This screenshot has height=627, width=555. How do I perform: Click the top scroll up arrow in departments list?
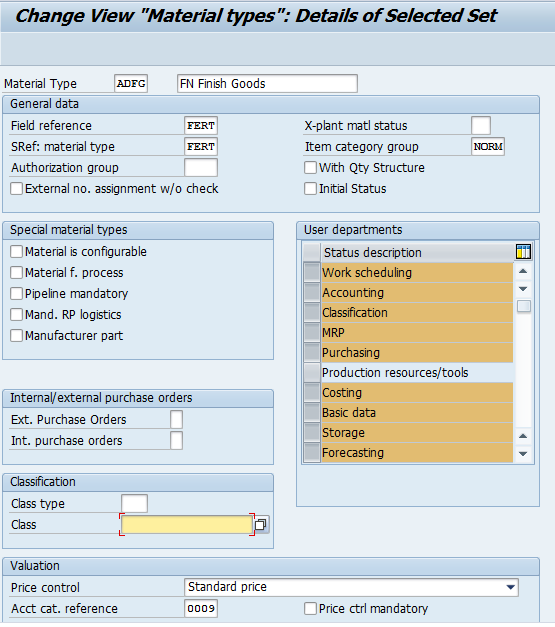[523, 272]
